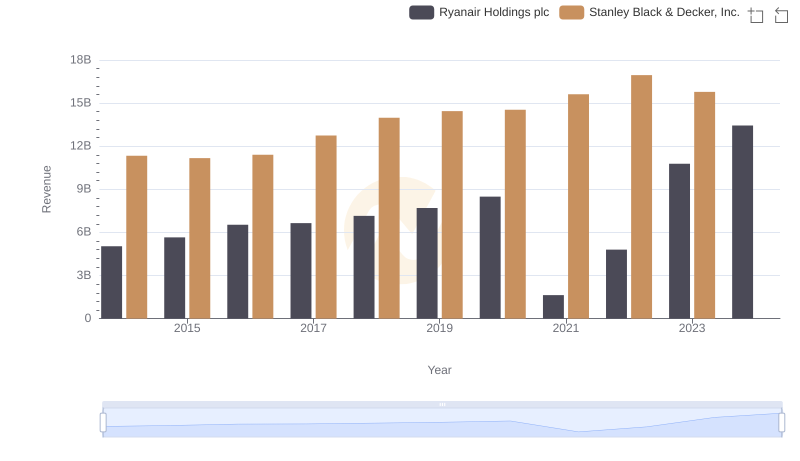This screenshot has height=461, width=800.
Task: Click last Ryanair bar after 2023
Action: [x=742, y=222]
